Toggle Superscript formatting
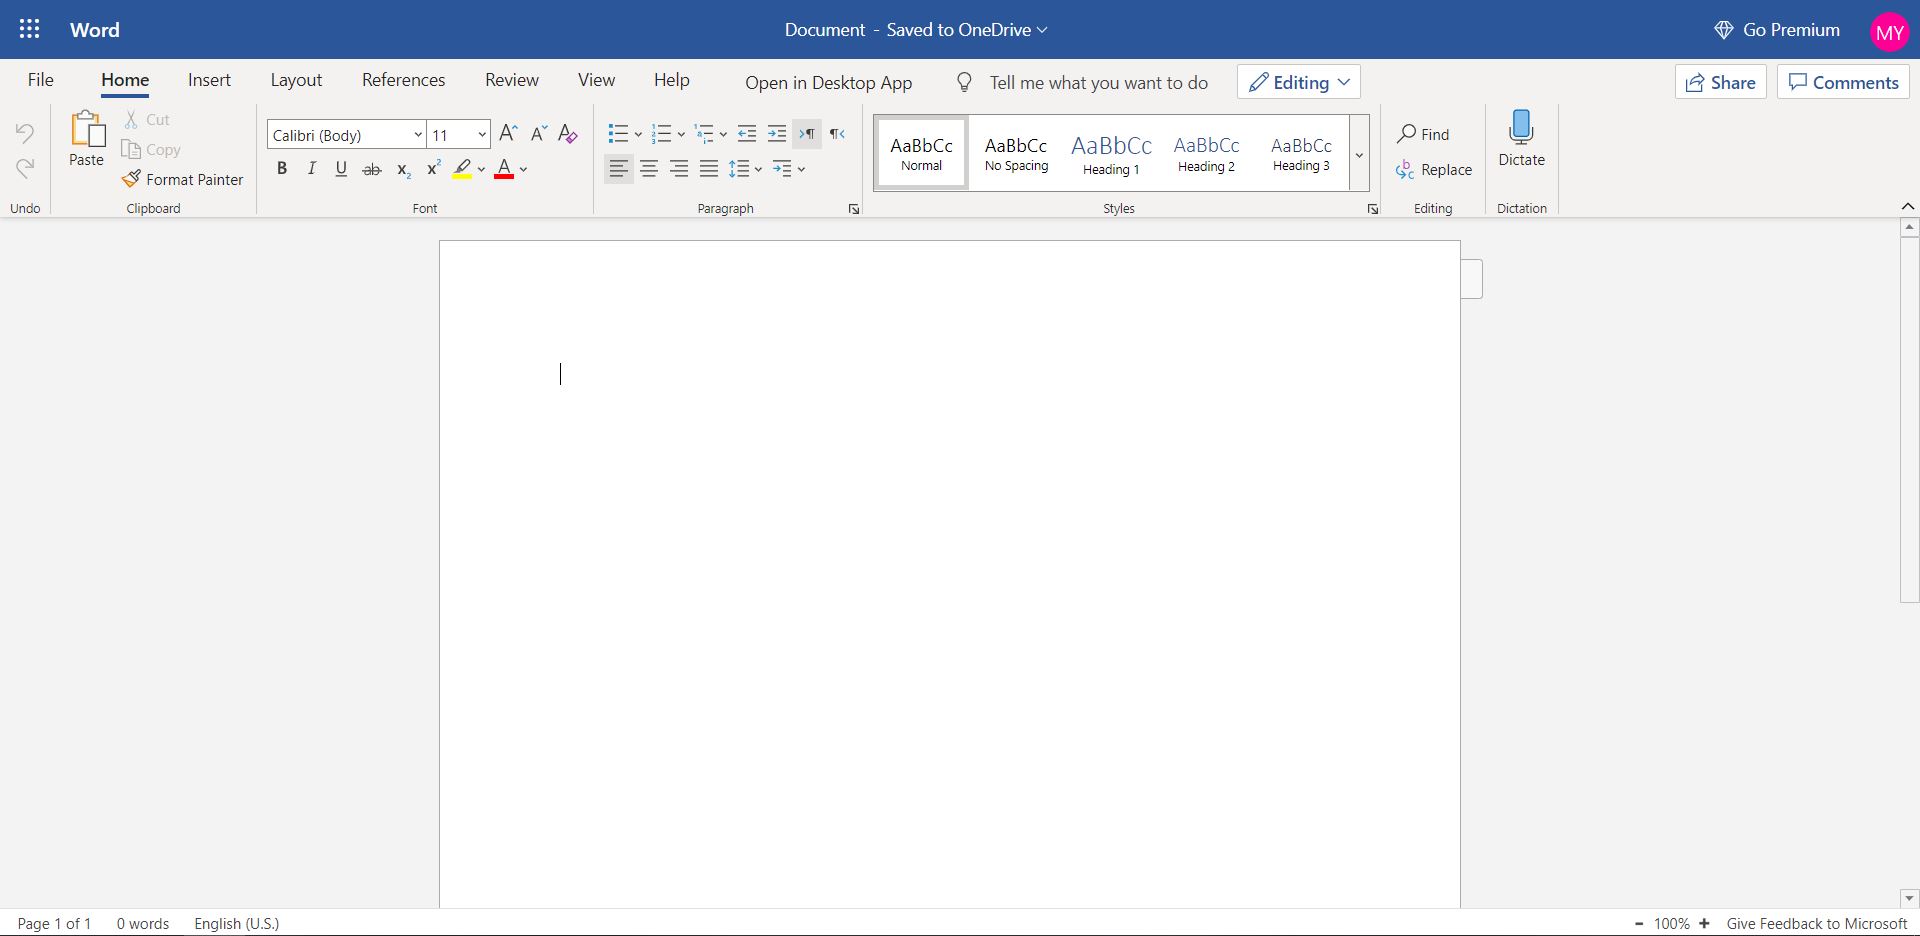The image size is (1920, 936). [x=433, y=169]
